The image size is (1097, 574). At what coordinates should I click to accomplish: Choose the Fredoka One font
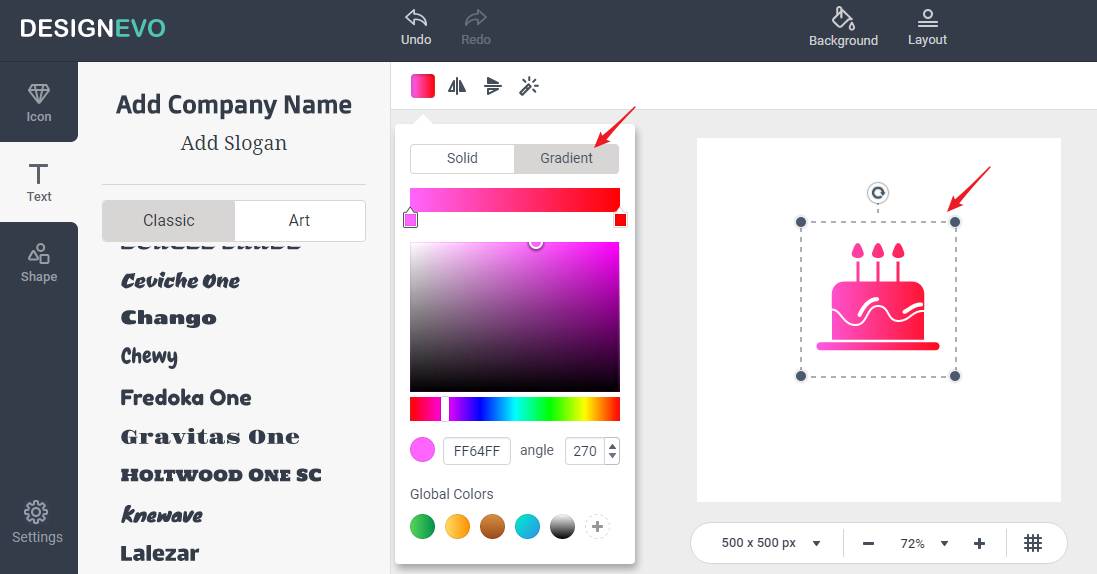186,397
